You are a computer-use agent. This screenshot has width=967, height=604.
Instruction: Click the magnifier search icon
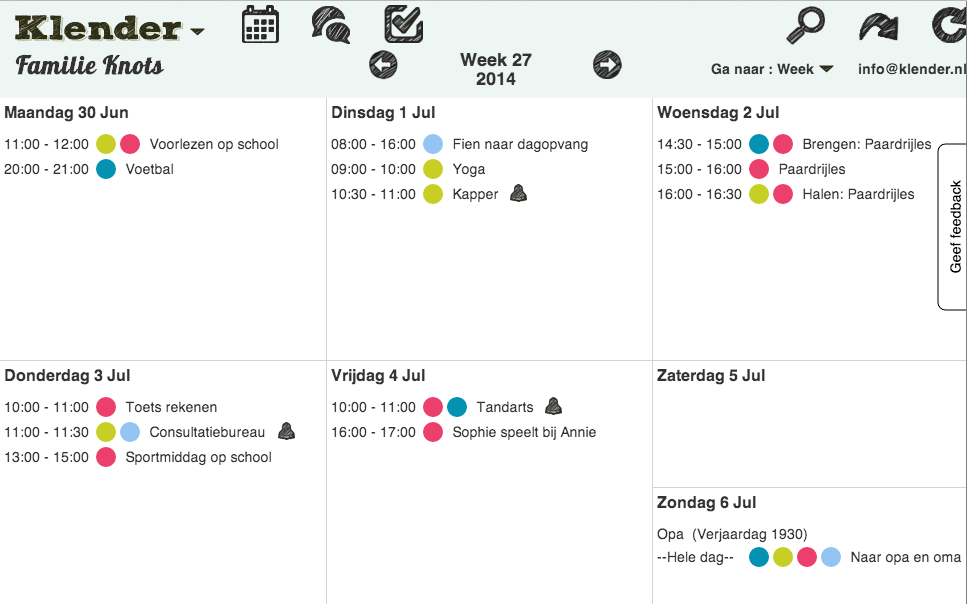click(x=805, y=26)
